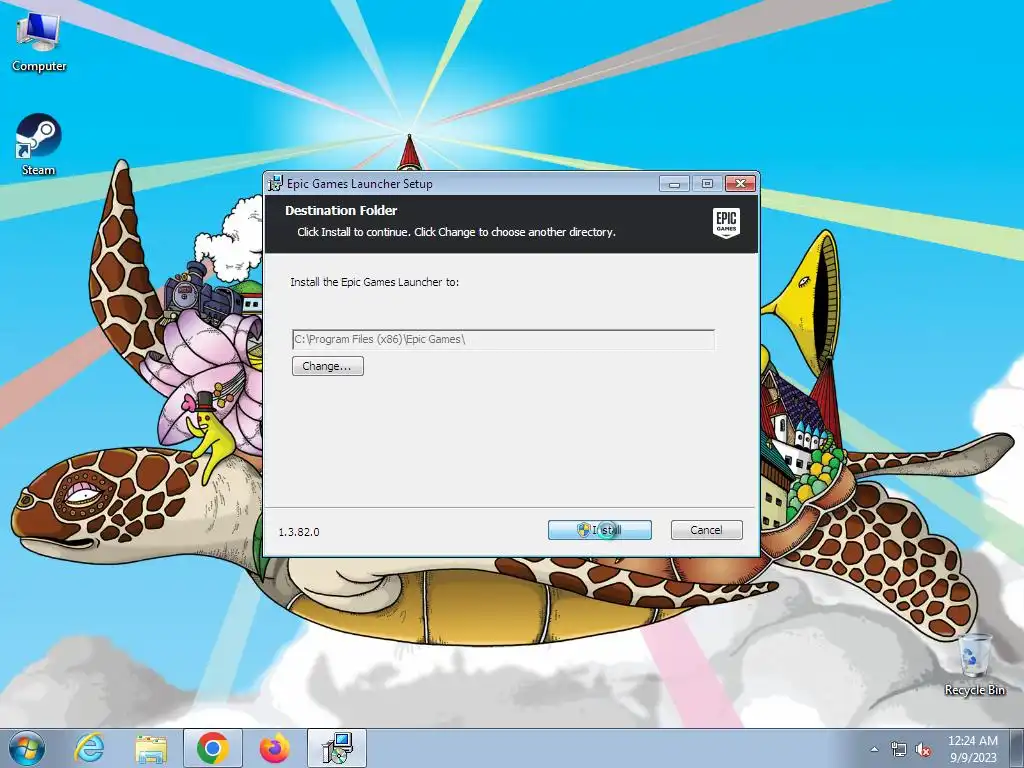Click "Install the Epic Games Launcher to:" label
This screenshot has height=768, width=1024.
374,282
